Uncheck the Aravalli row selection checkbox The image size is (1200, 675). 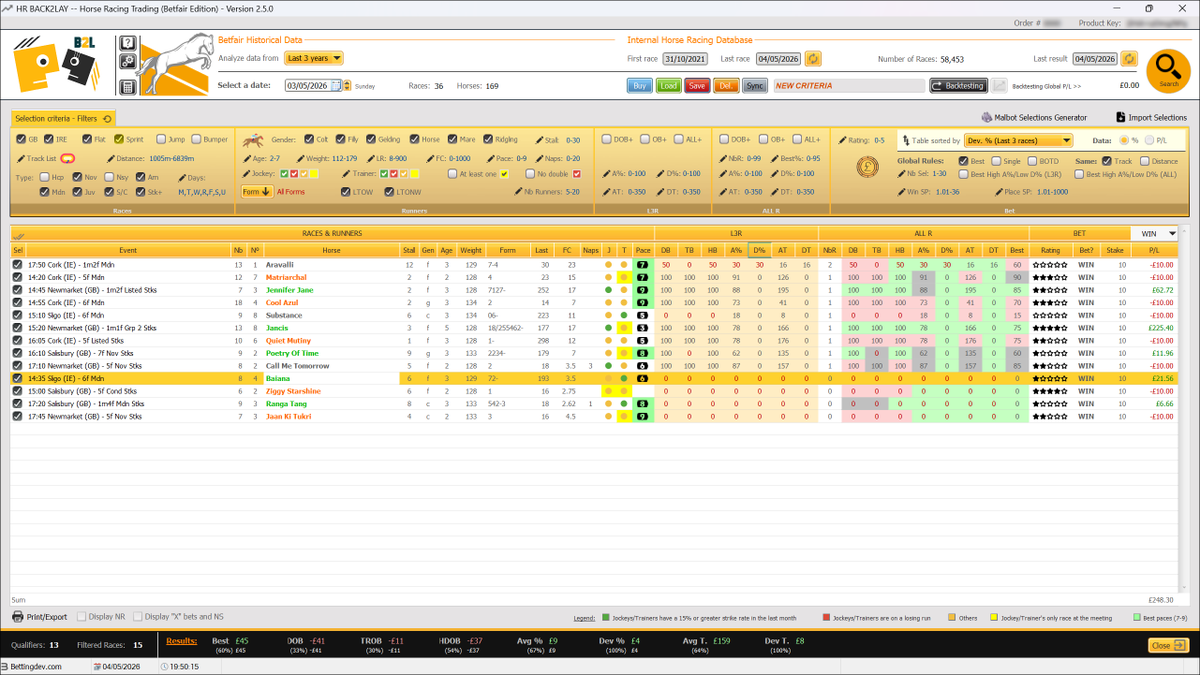(18, 265)
